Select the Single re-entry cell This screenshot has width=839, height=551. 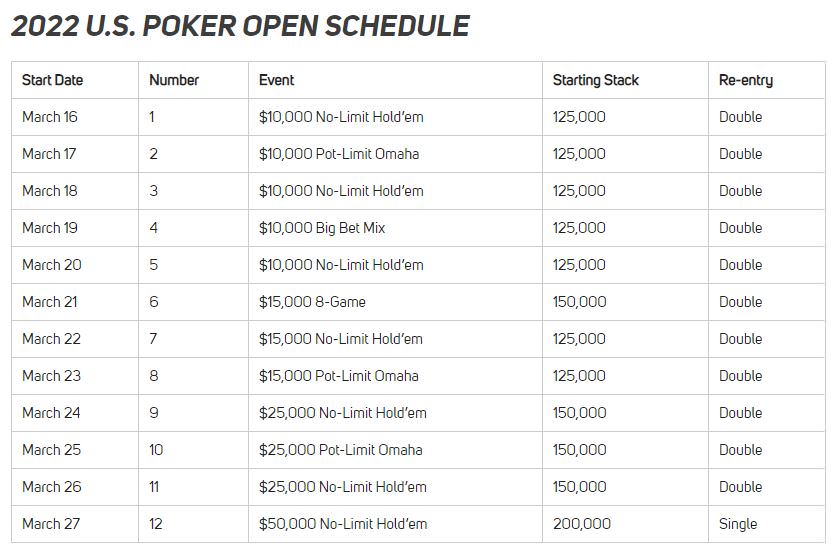tap(738, 524)
